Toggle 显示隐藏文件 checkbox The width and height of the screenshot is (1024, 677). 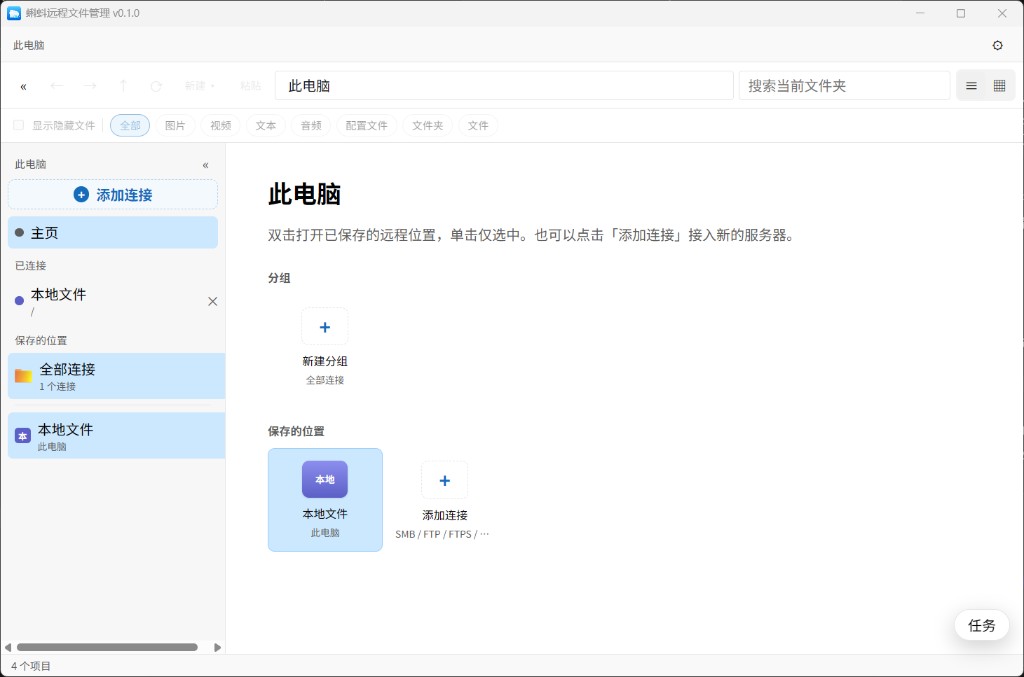[x=19, y=125]
